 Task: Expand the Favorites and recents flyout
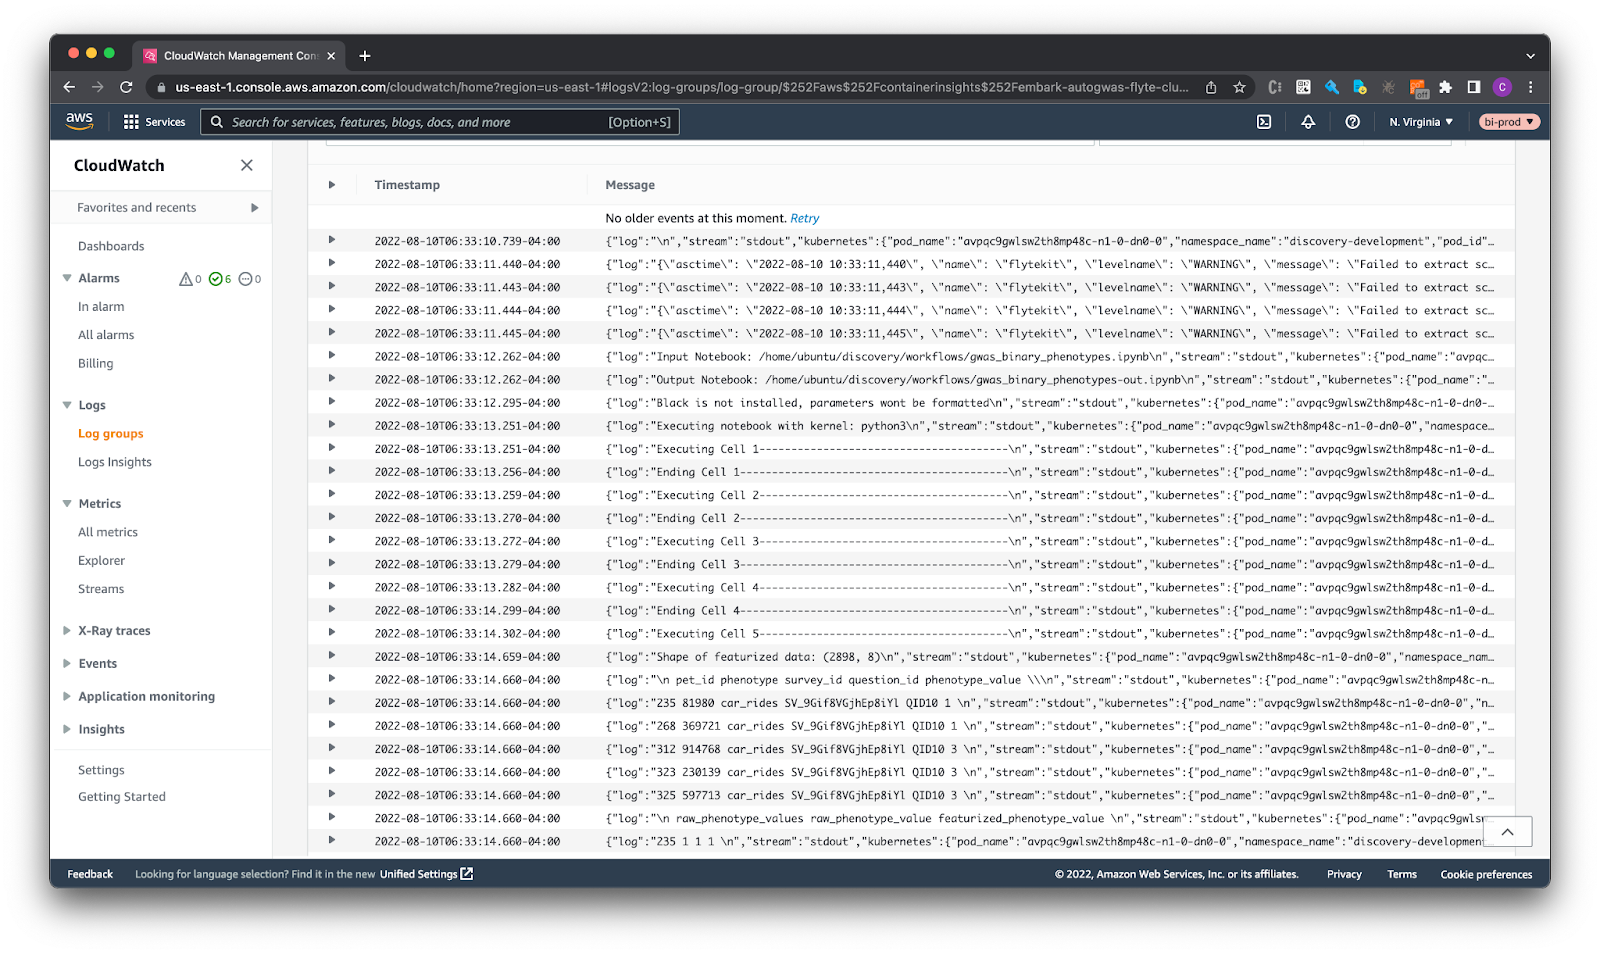254,208
